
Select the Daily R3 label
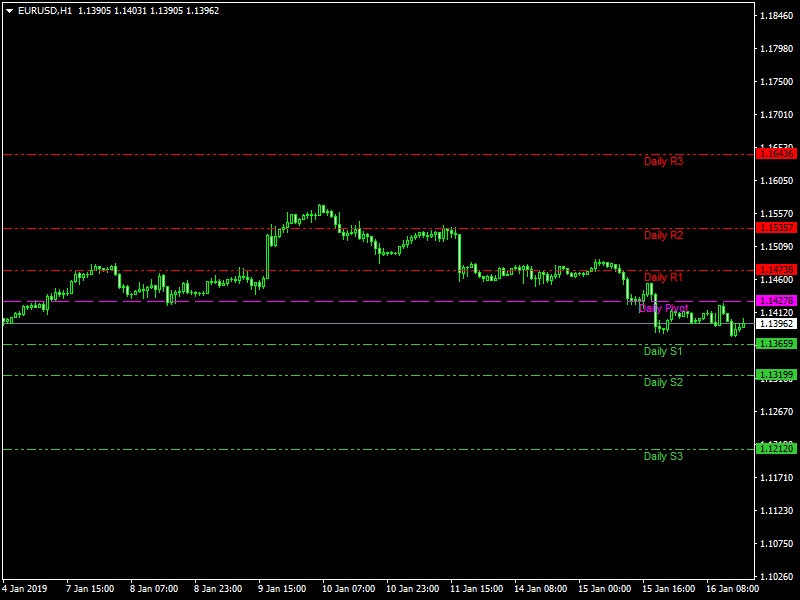tap(663, 161)
